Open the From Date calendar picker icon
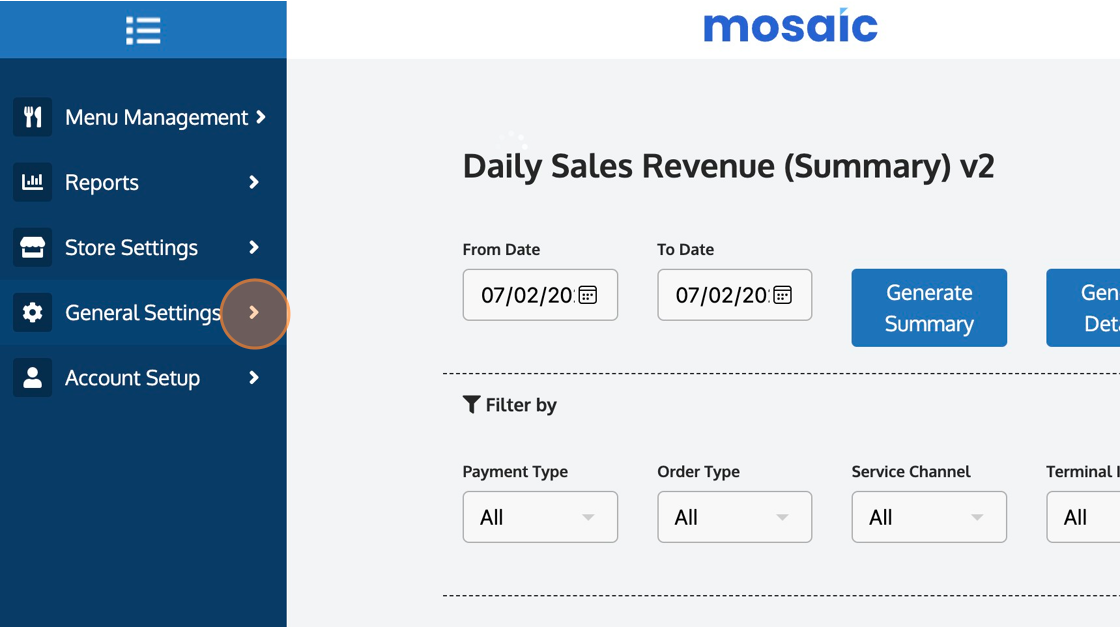 [x=588, y=295]
